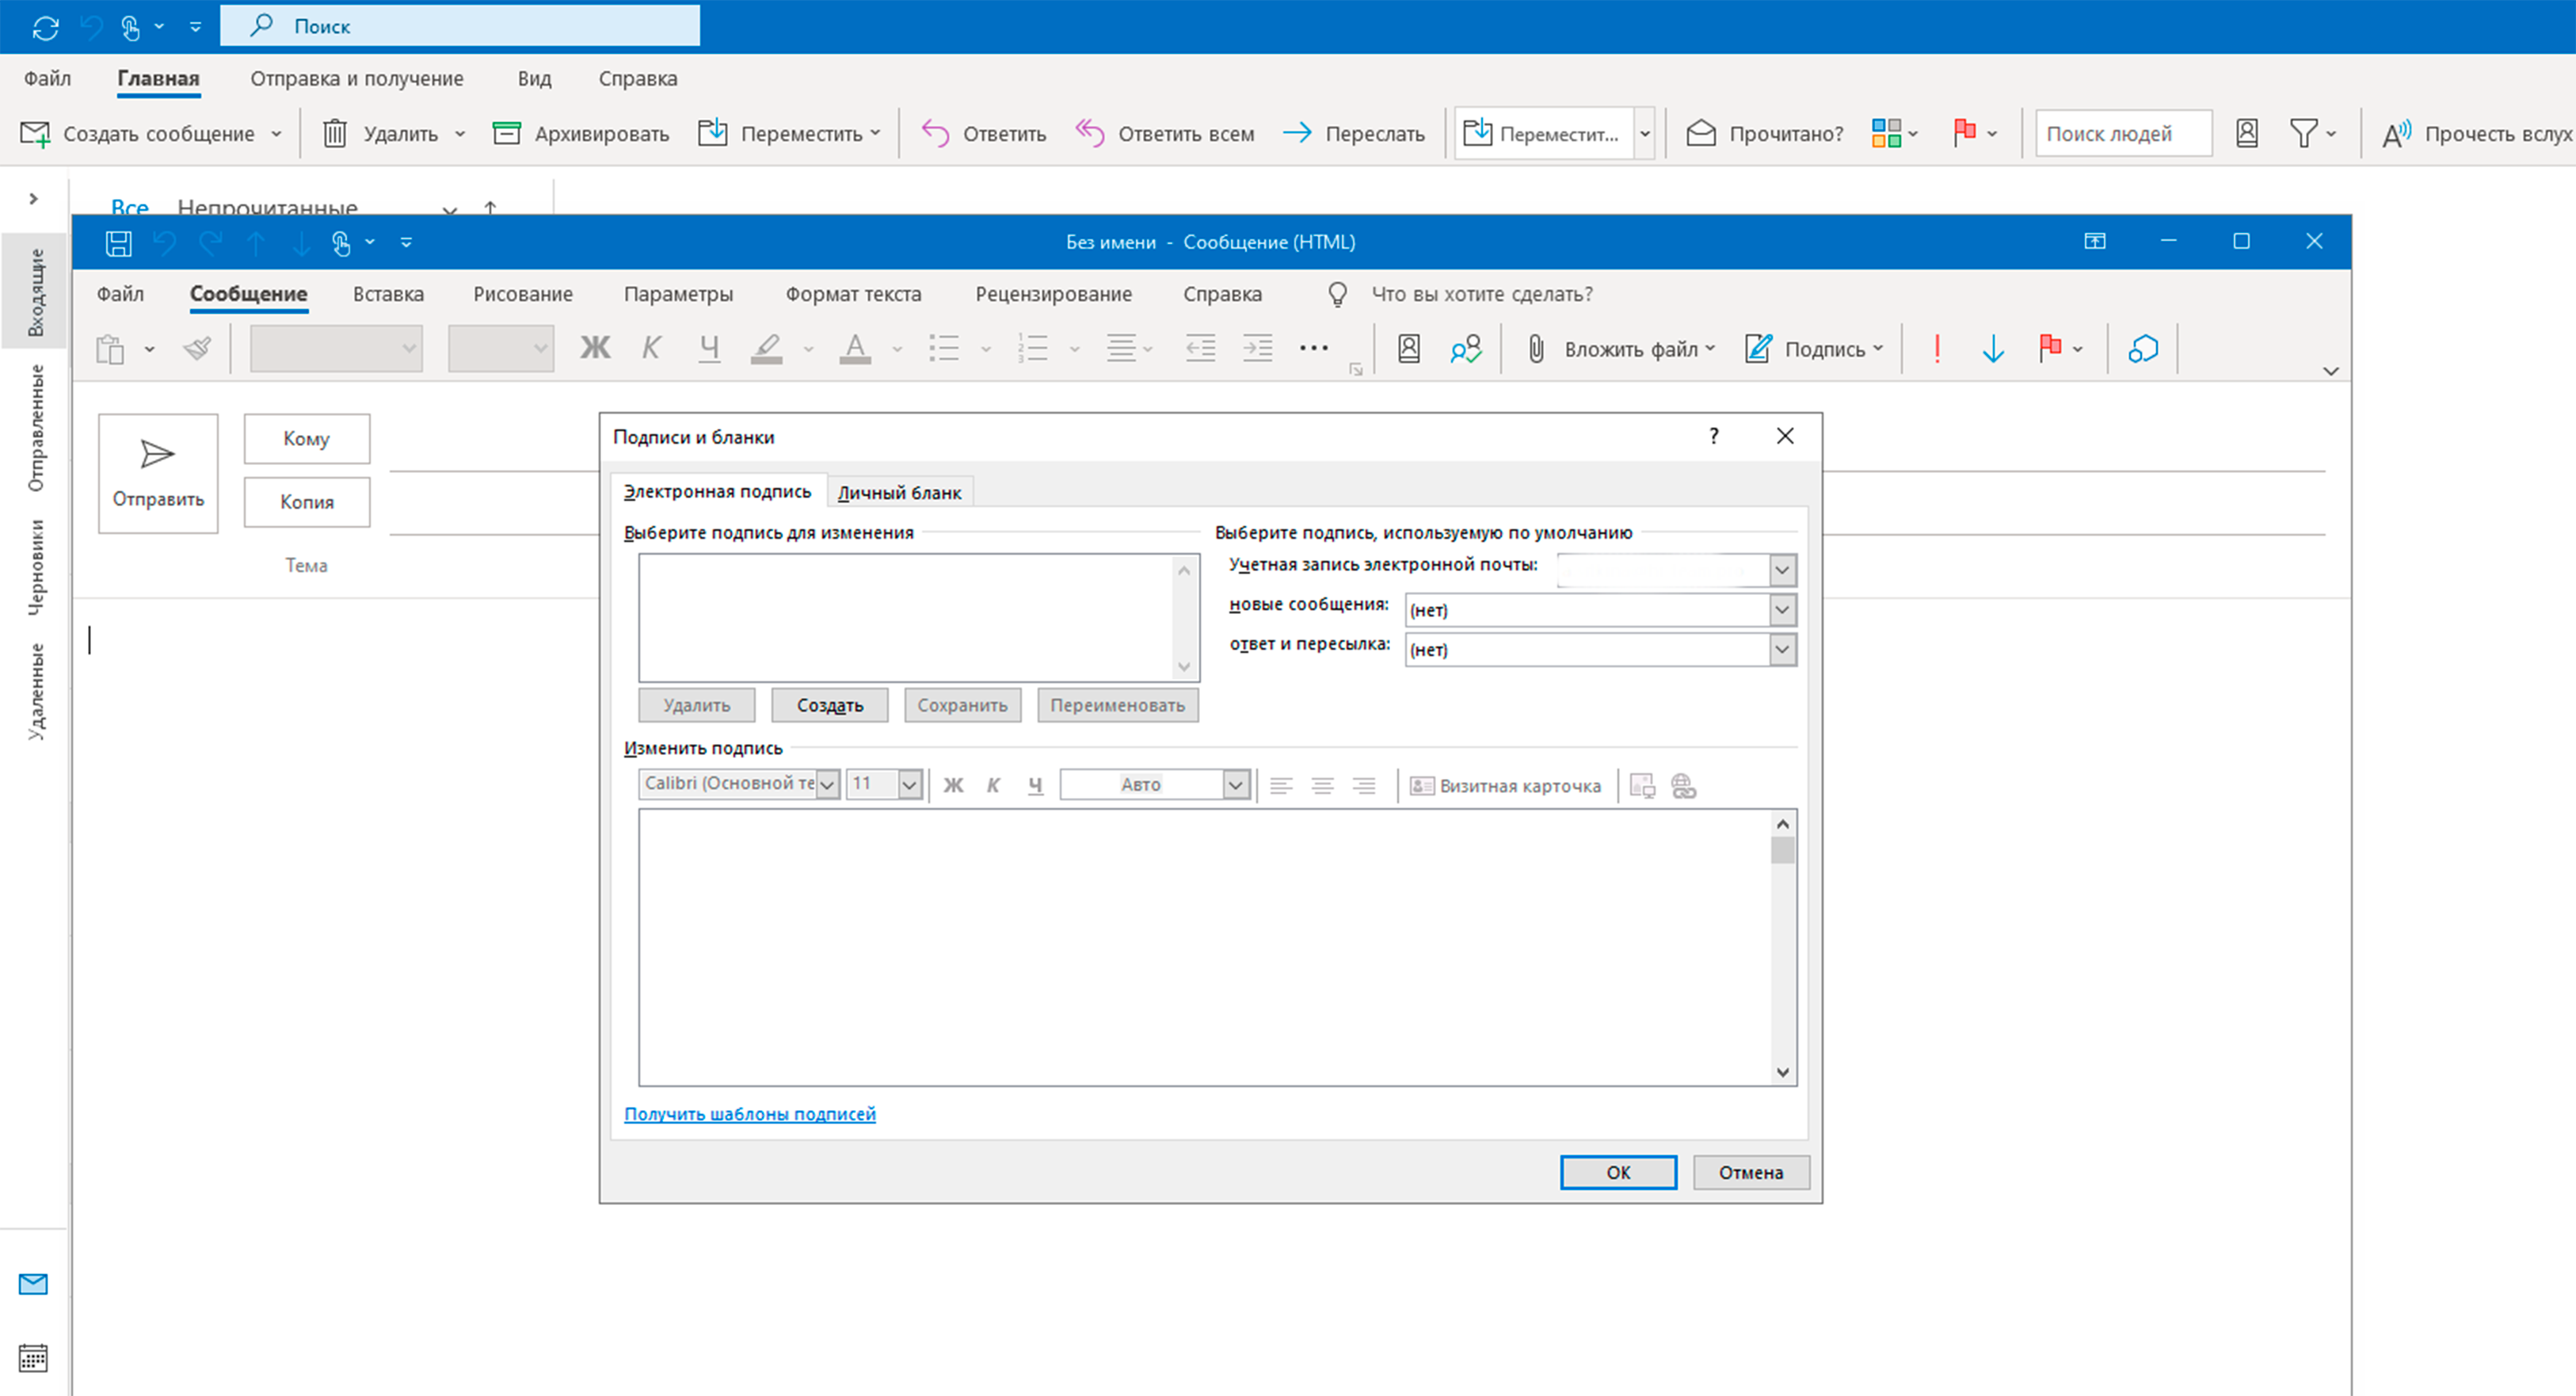Click the Отправить send button
The image size is (2576, 1396).
pos(158,473)
